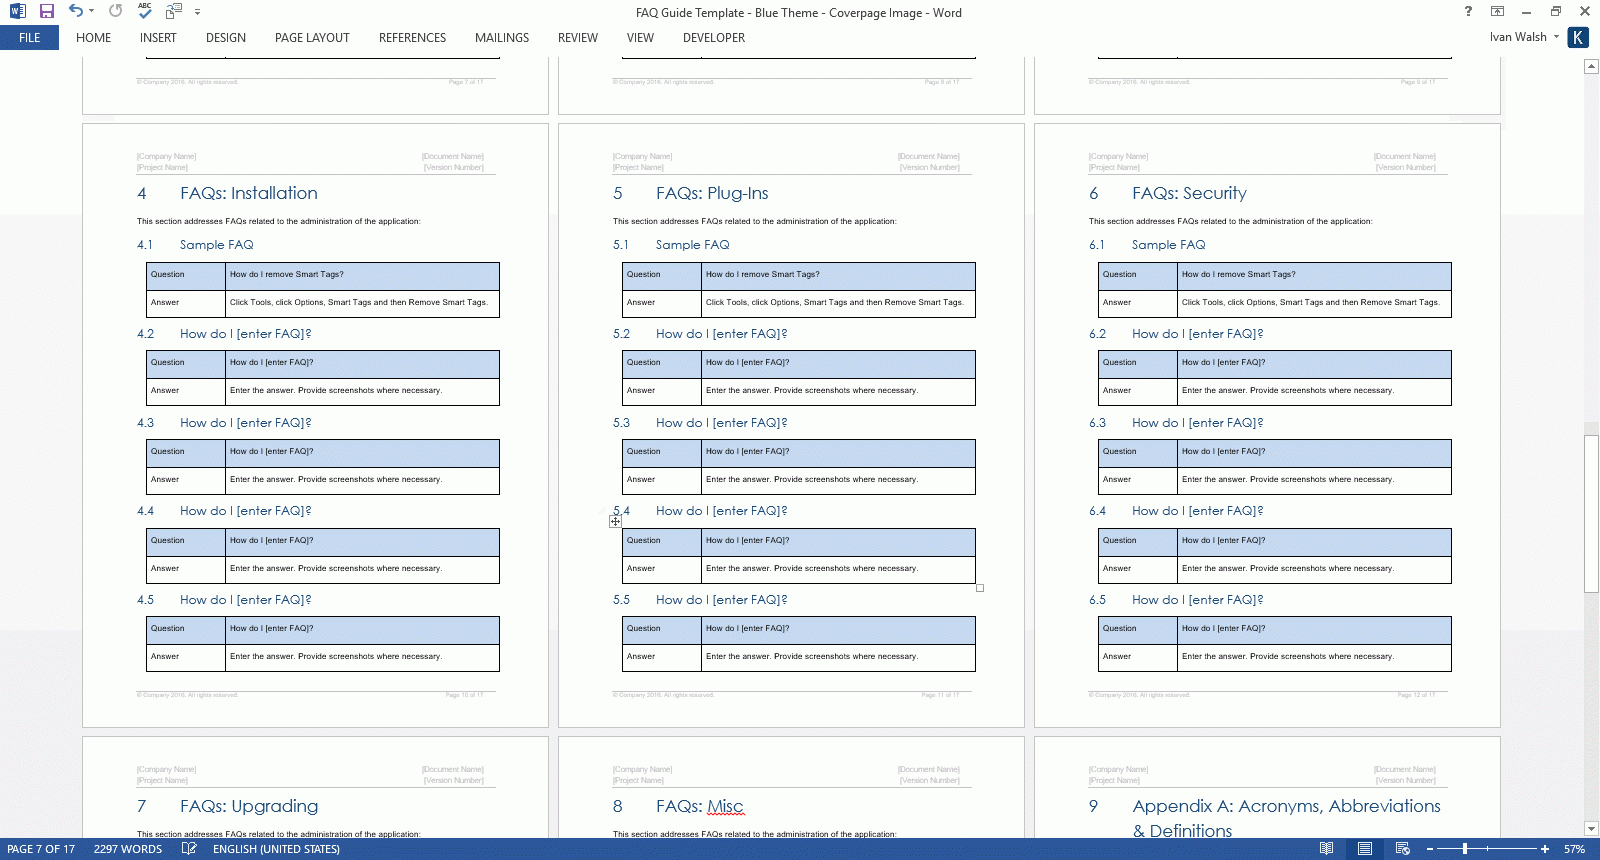Screen dimensions: 1600x860
Task: Click the vertical scrollbar down arrow
Action: point(1591,829)
